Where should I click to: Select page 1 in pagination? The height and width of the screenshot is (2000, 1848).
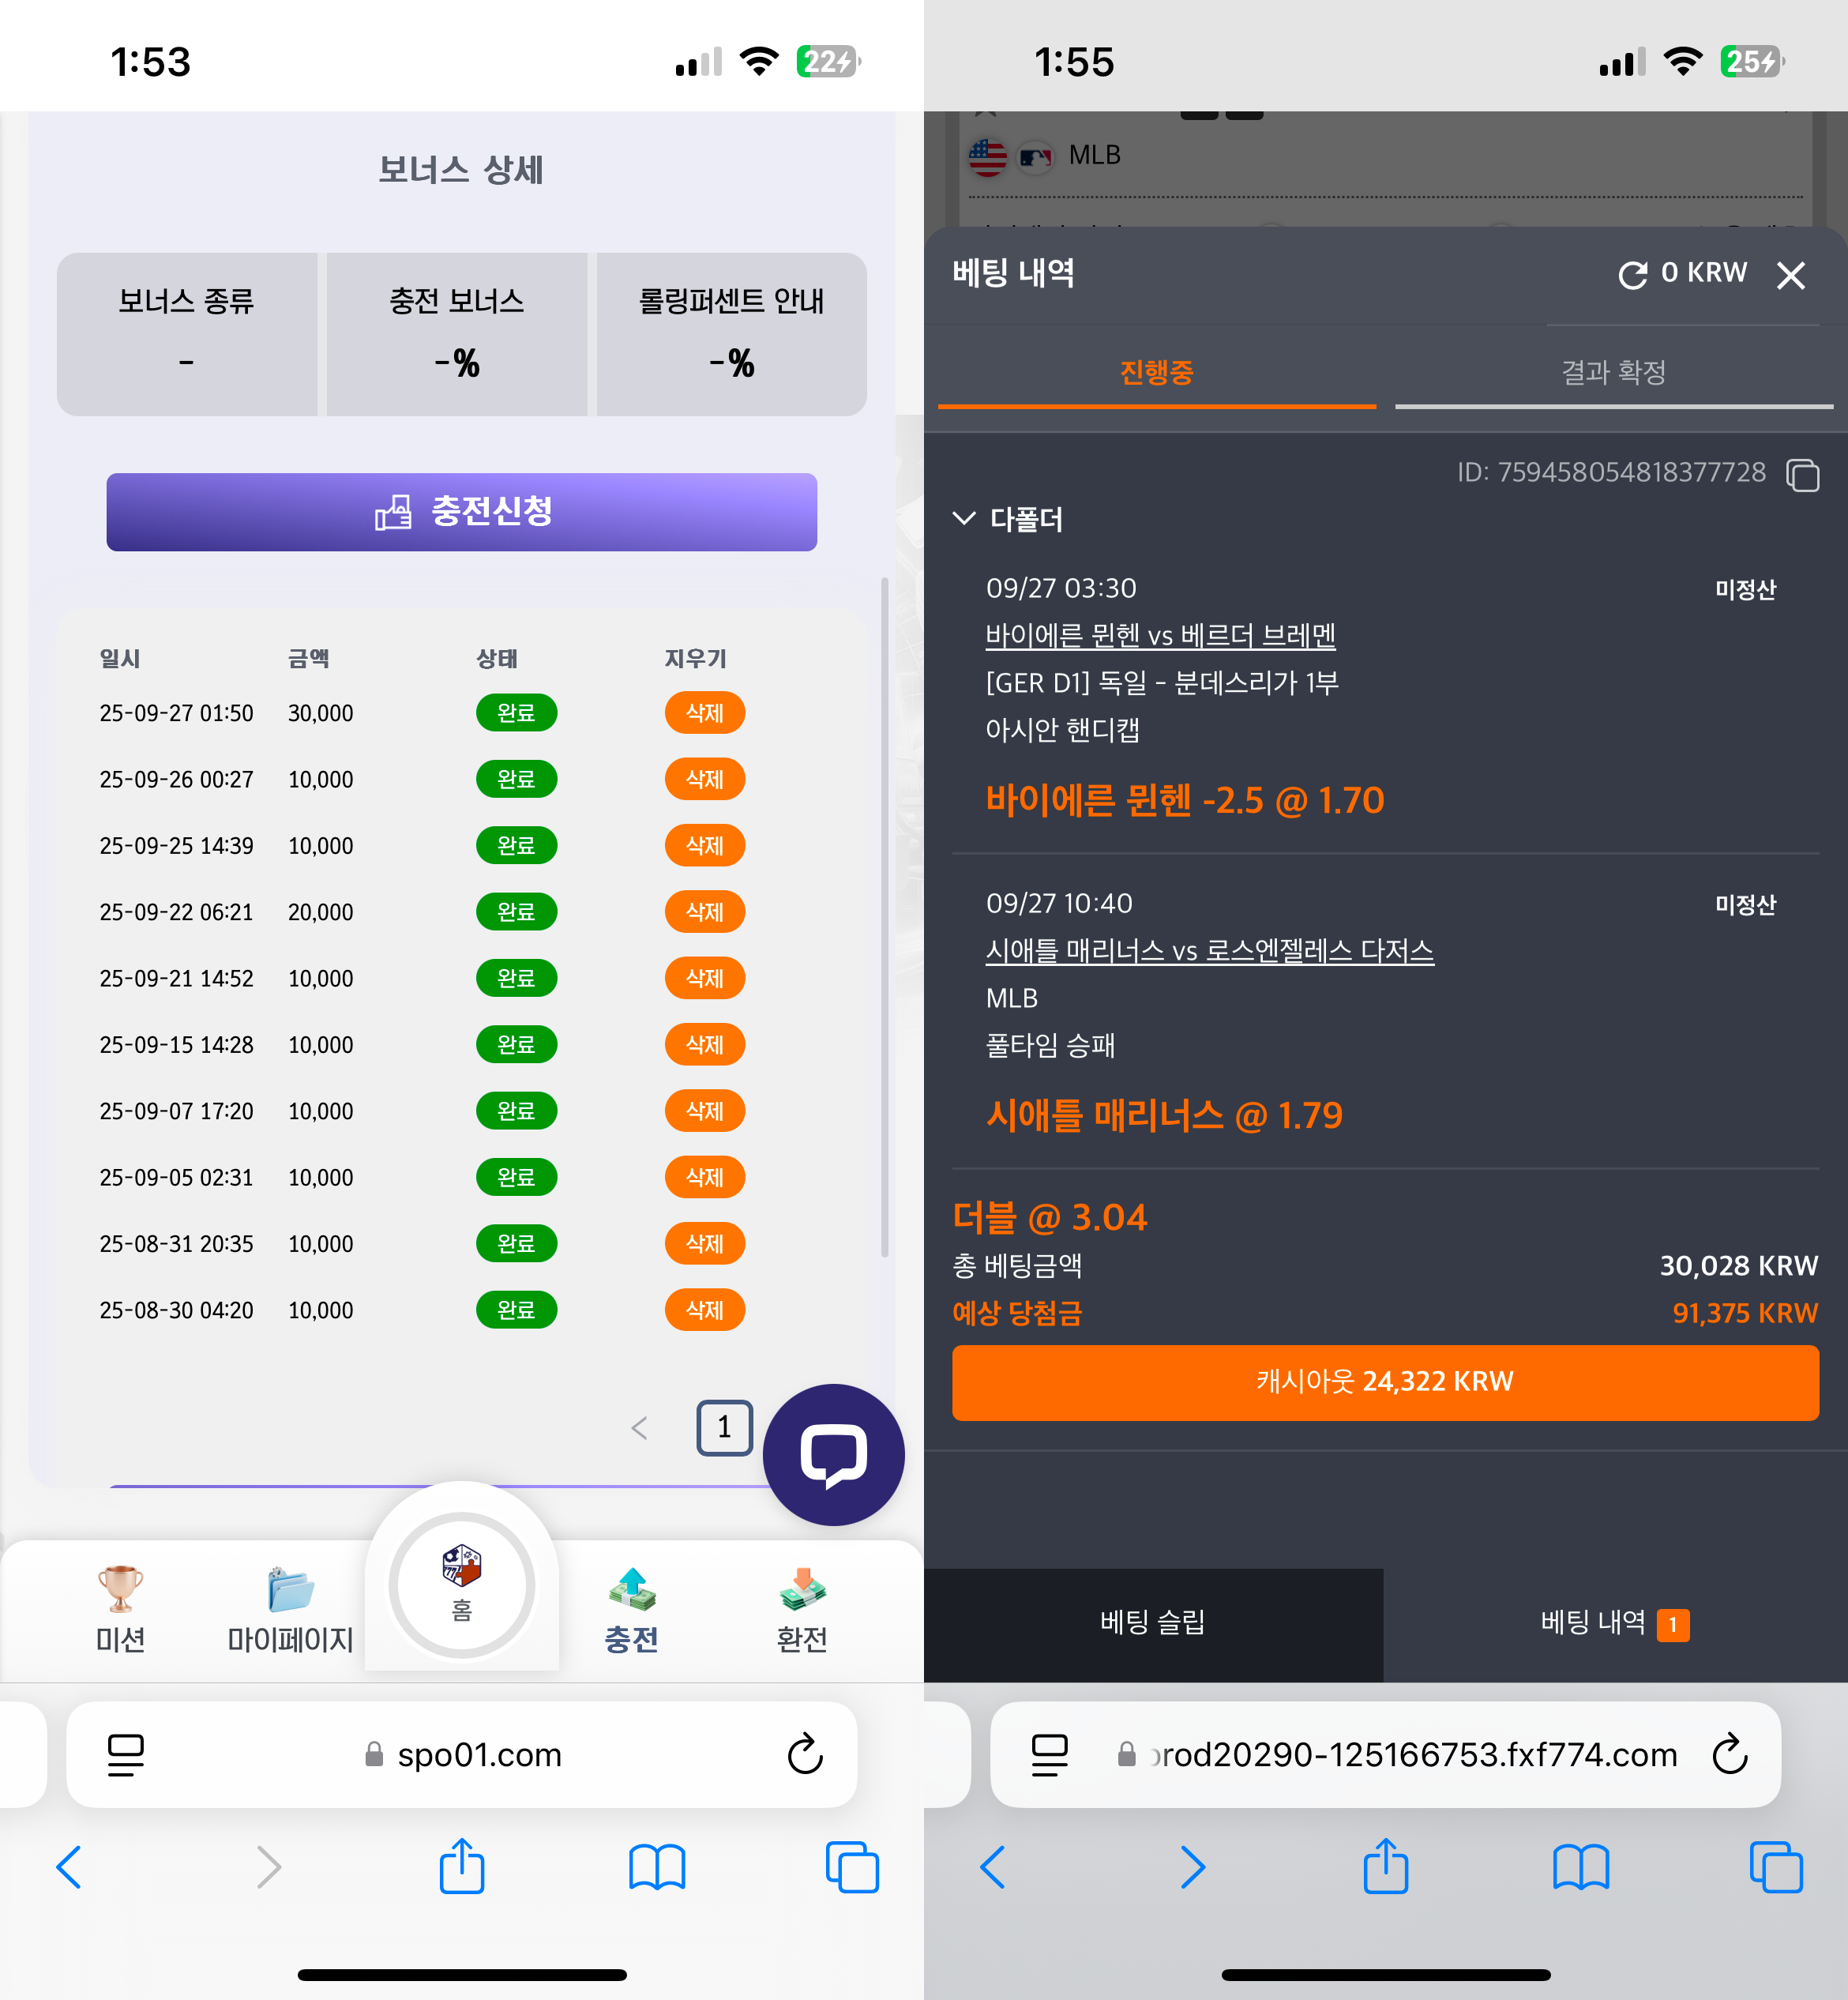724,1428
